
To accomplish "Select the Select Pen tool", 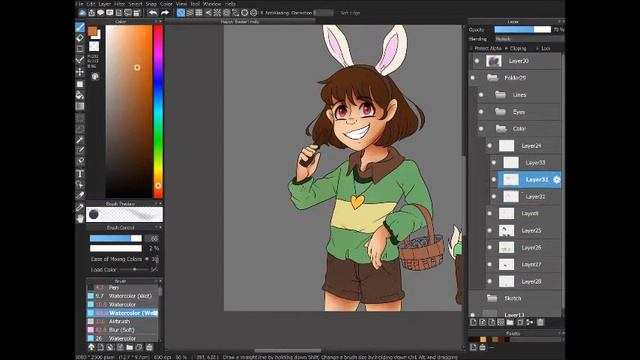I will 80,151.
